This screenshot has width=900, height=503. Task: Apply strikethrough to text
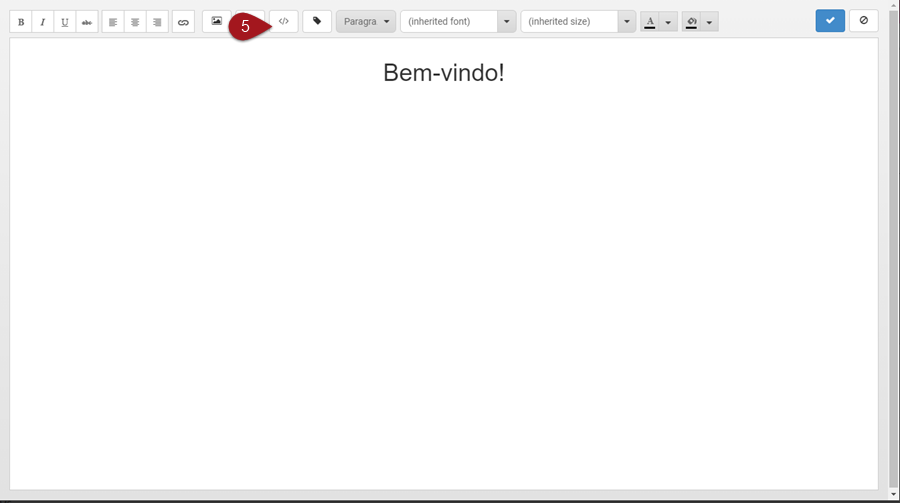87,22
